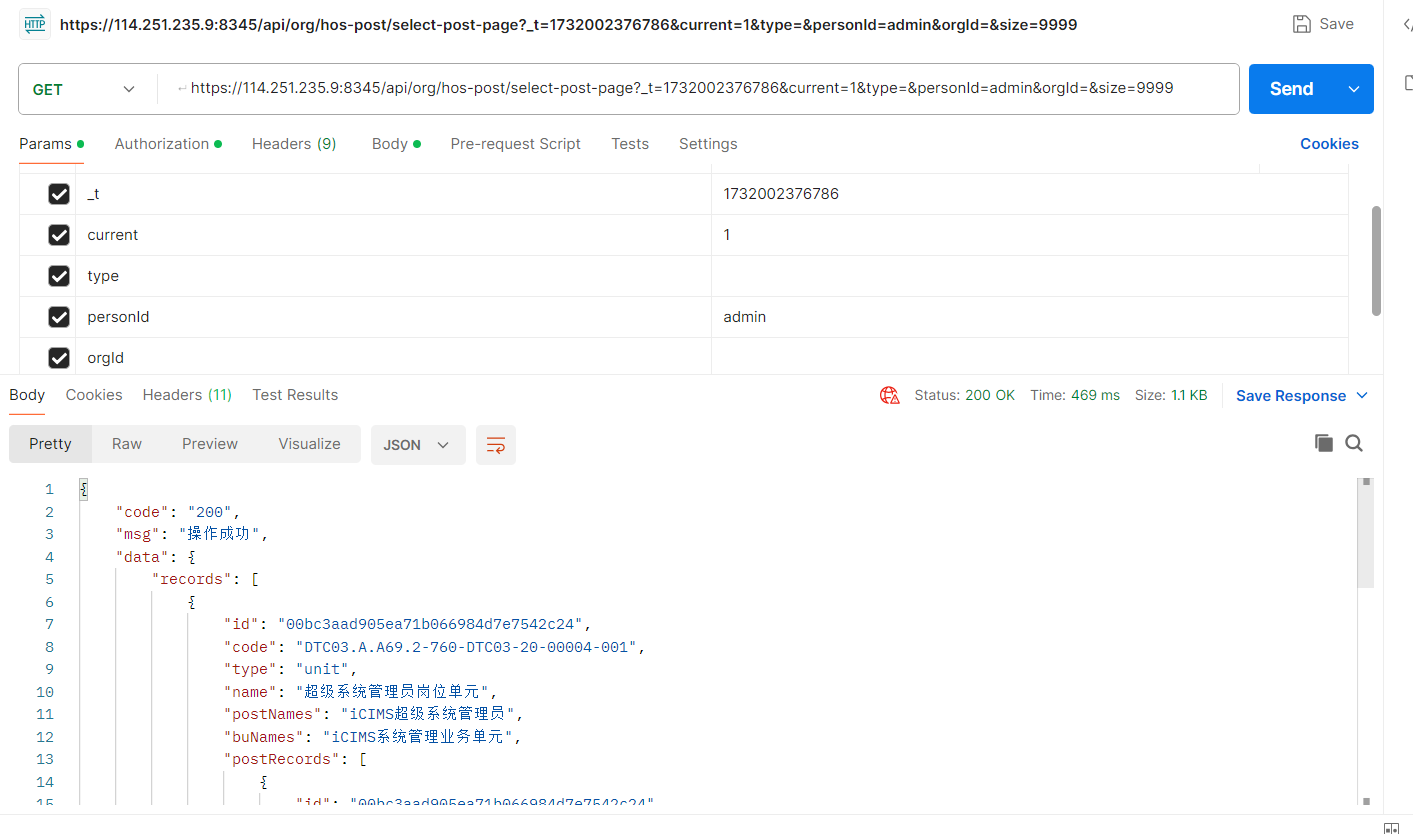Copy the response body with copy icon
Viewport: 1413px width, 834px height.
(x=1323, y=443)
